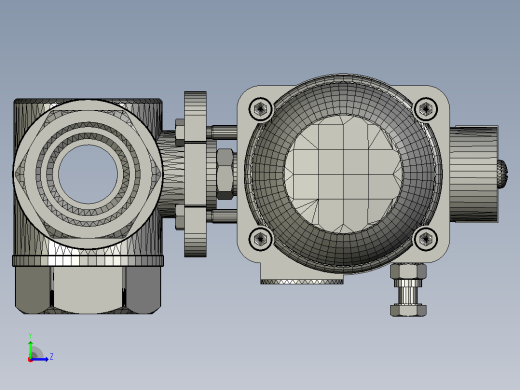
Task: Select the top-right socket screw on the square flange
Action: pyautogui.click(x=426, y=109)
